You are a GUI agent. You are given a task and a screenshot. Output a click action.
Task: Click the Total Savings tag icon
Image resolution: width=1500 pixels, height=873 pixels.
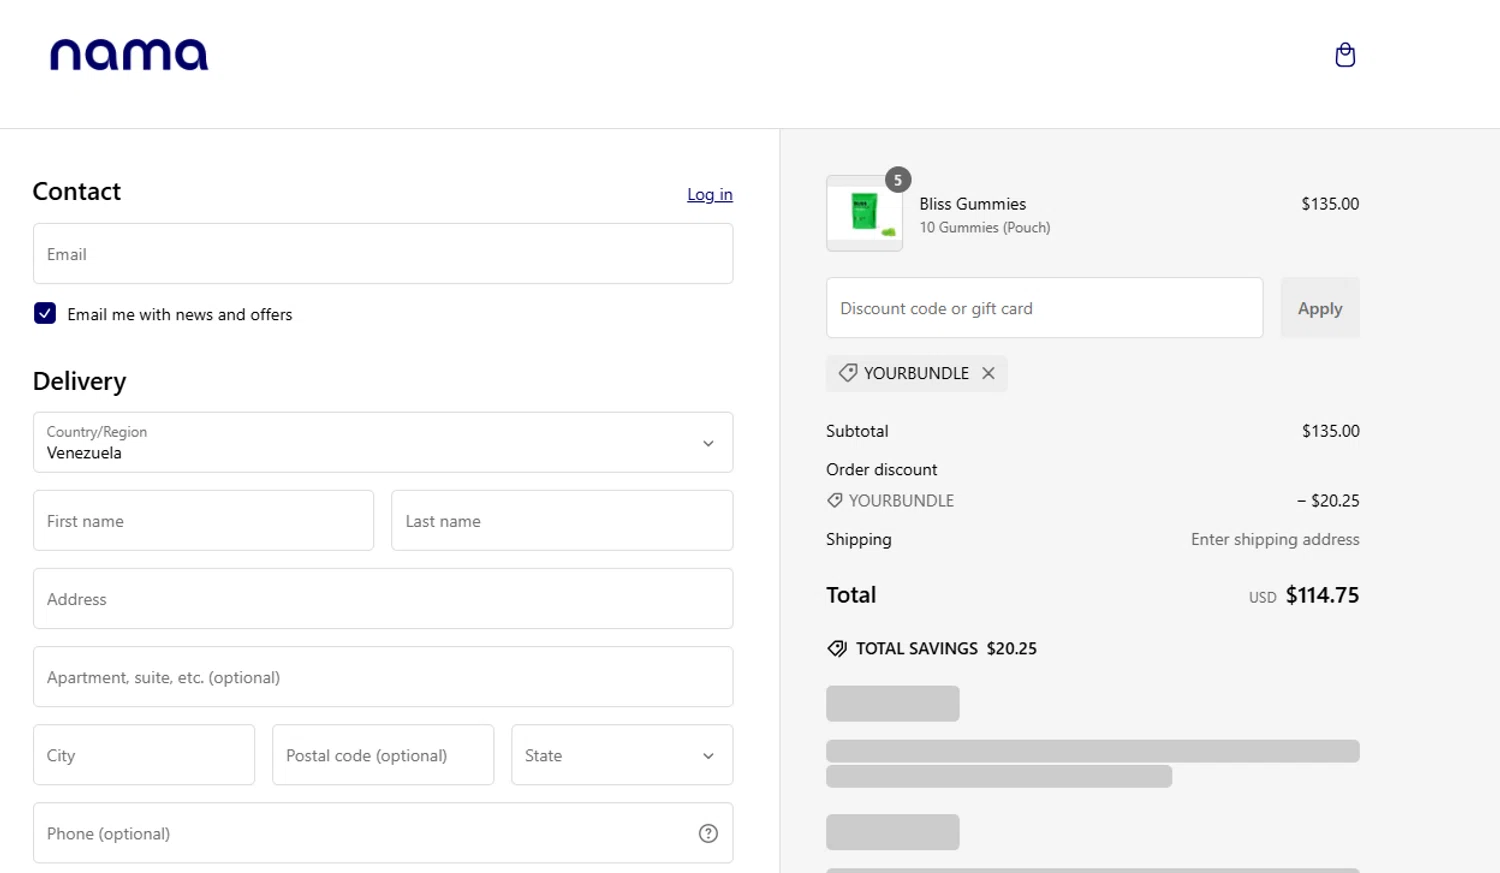coord(837,648)
